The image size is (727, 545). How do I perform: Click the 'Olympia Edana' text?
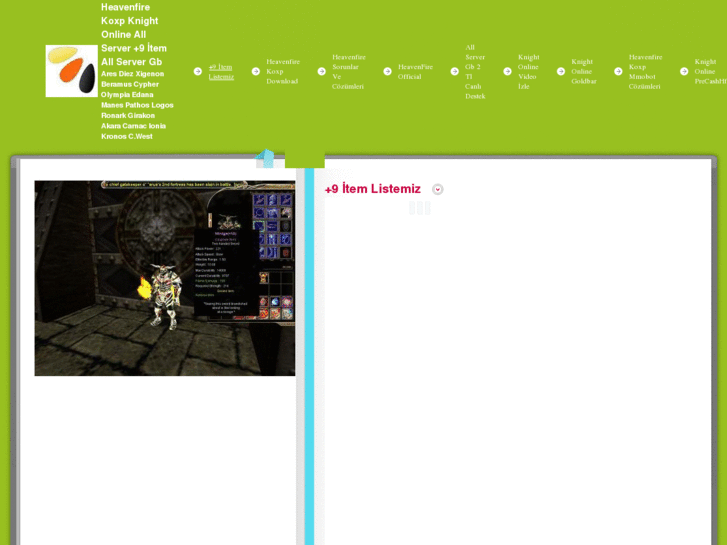[x=127, y=95]
